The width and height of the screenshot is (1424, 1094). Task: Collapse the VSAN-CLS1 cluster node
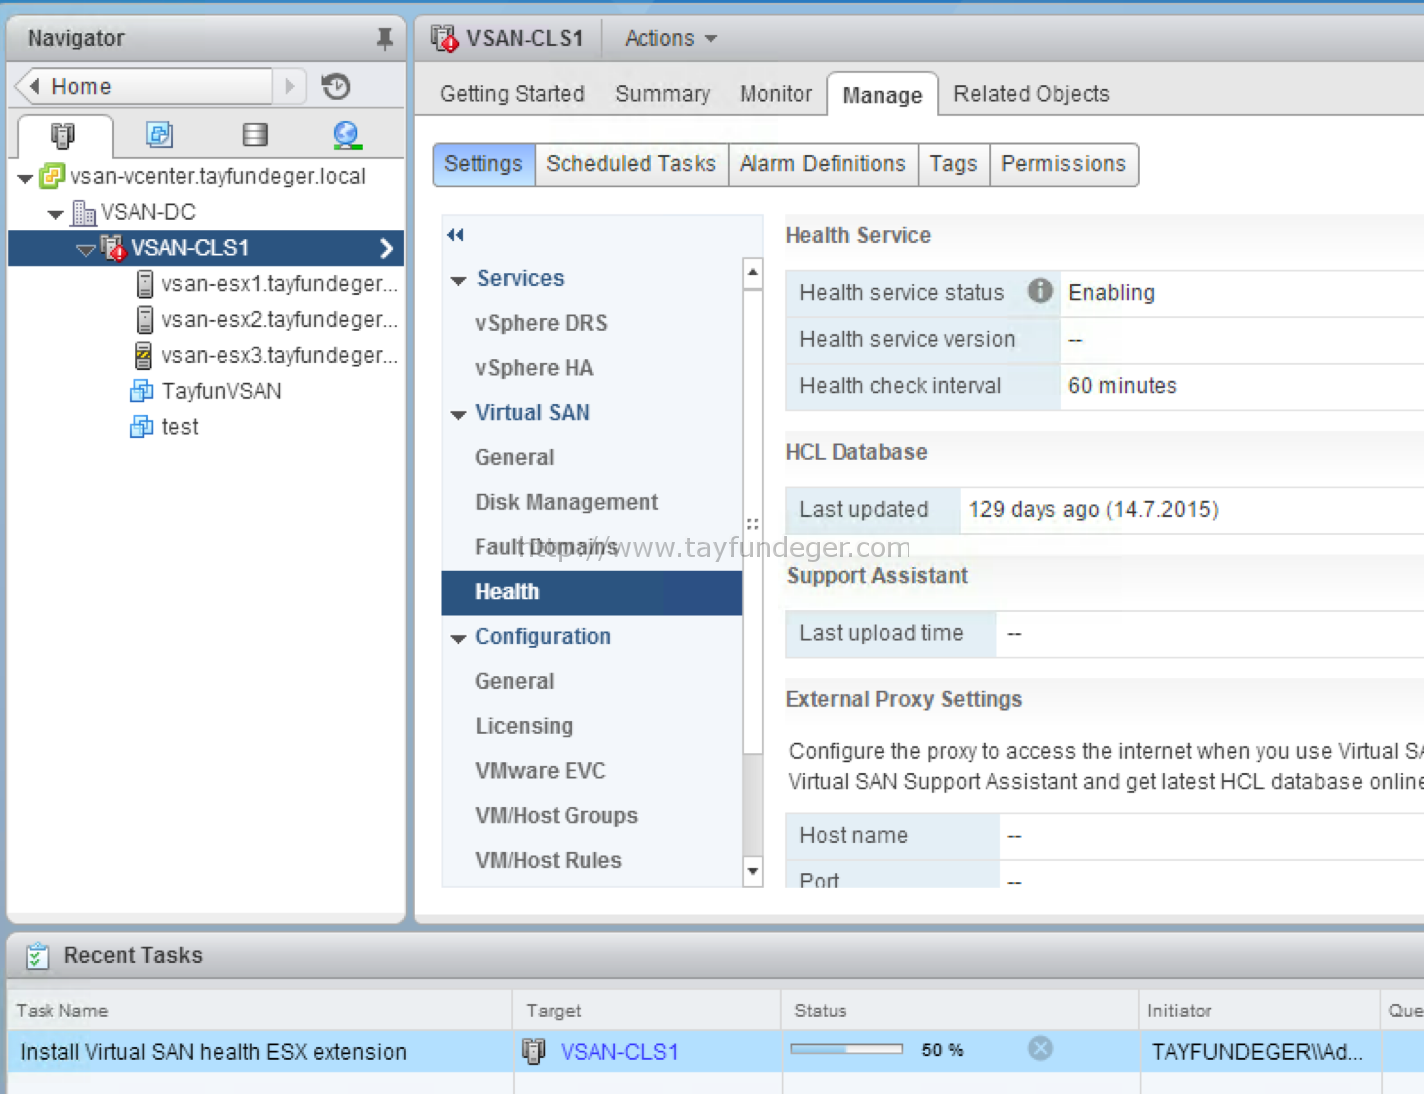86,249
